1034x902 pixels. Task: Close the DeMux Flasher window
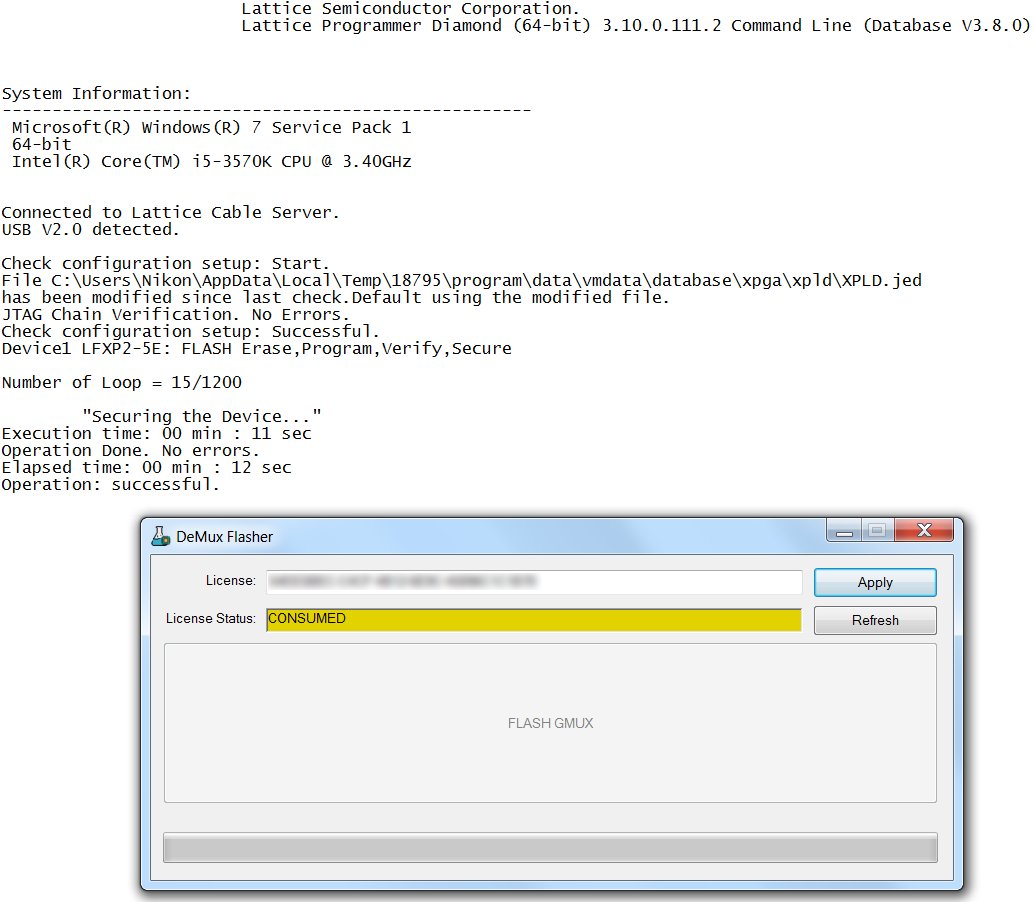point(924,530)
